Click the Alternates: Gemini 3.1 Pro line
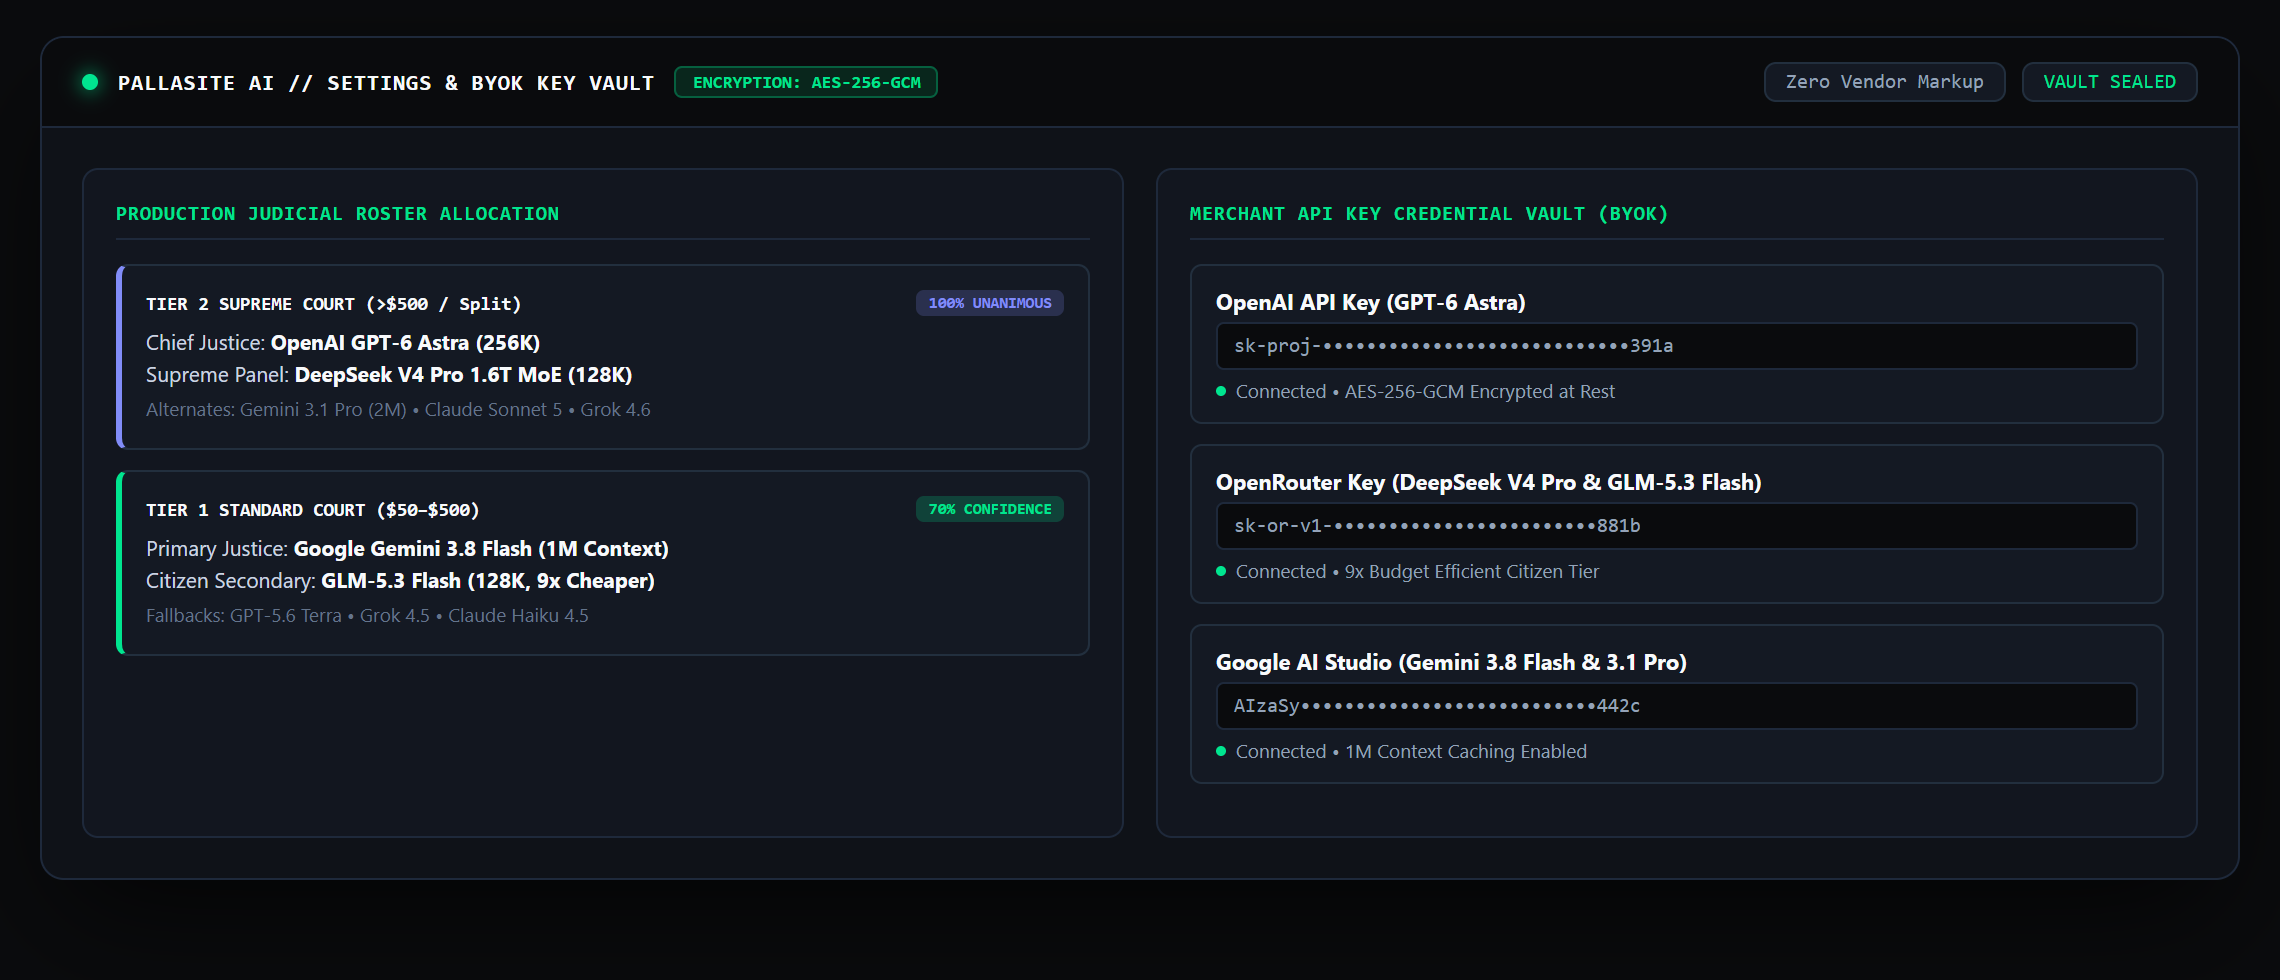The image size is (2280, 980). coord(398,410)
